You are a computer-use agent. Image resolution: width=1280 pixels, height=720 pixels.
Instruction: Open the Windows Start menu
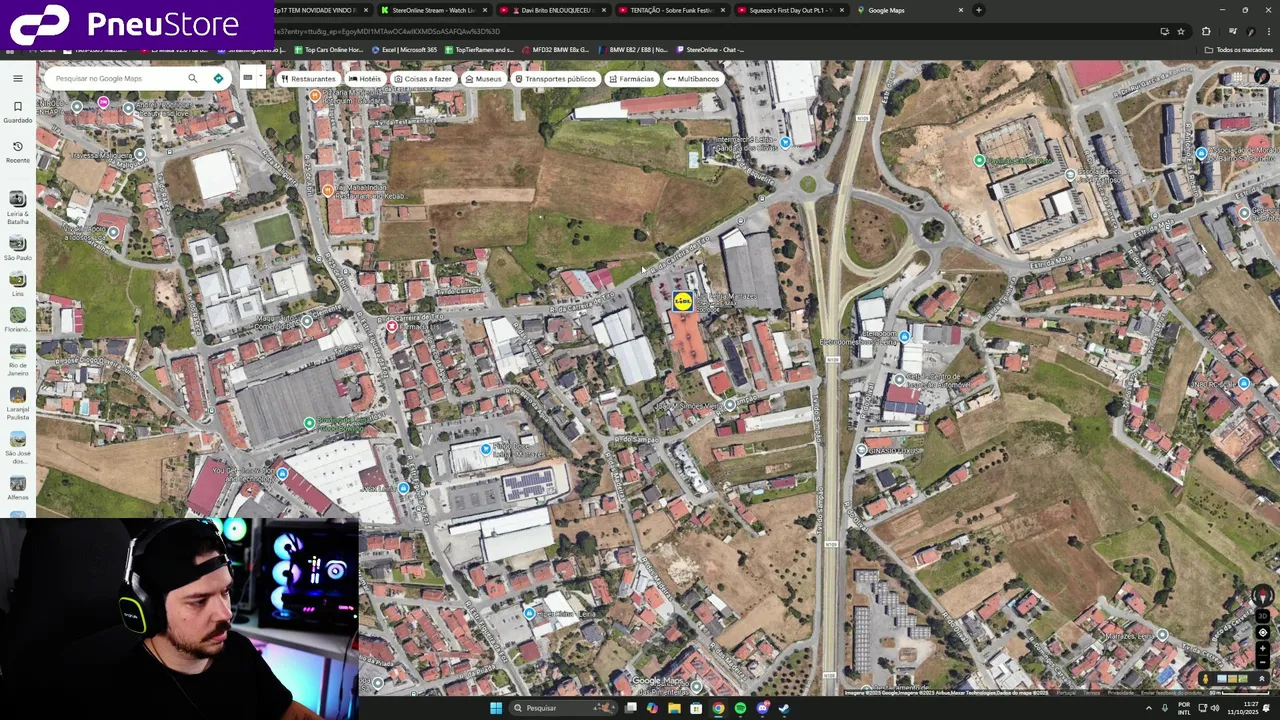[x=495, y=708]
